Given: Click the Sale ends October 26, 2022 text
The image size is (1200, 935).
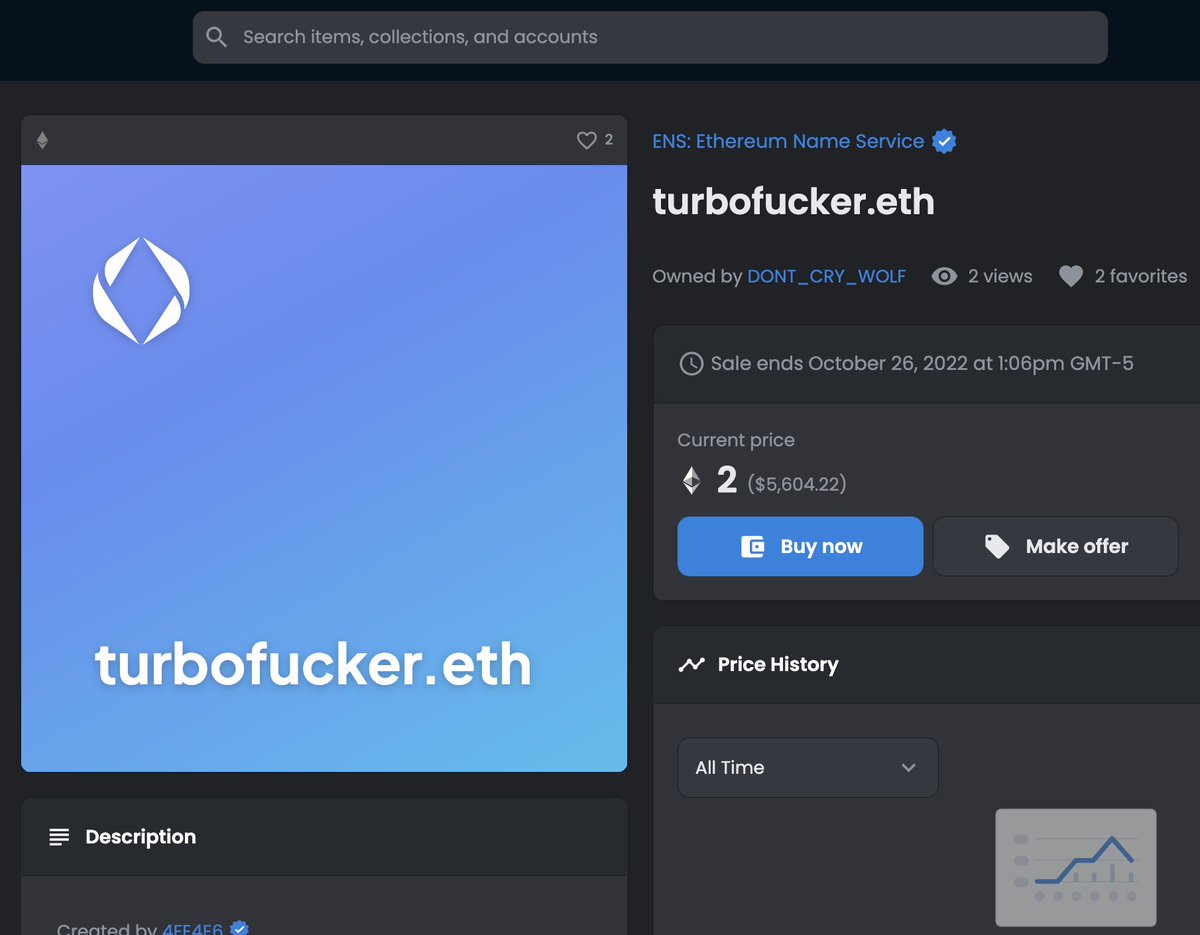Looking at the screenshot, I should tap(922, 363).
